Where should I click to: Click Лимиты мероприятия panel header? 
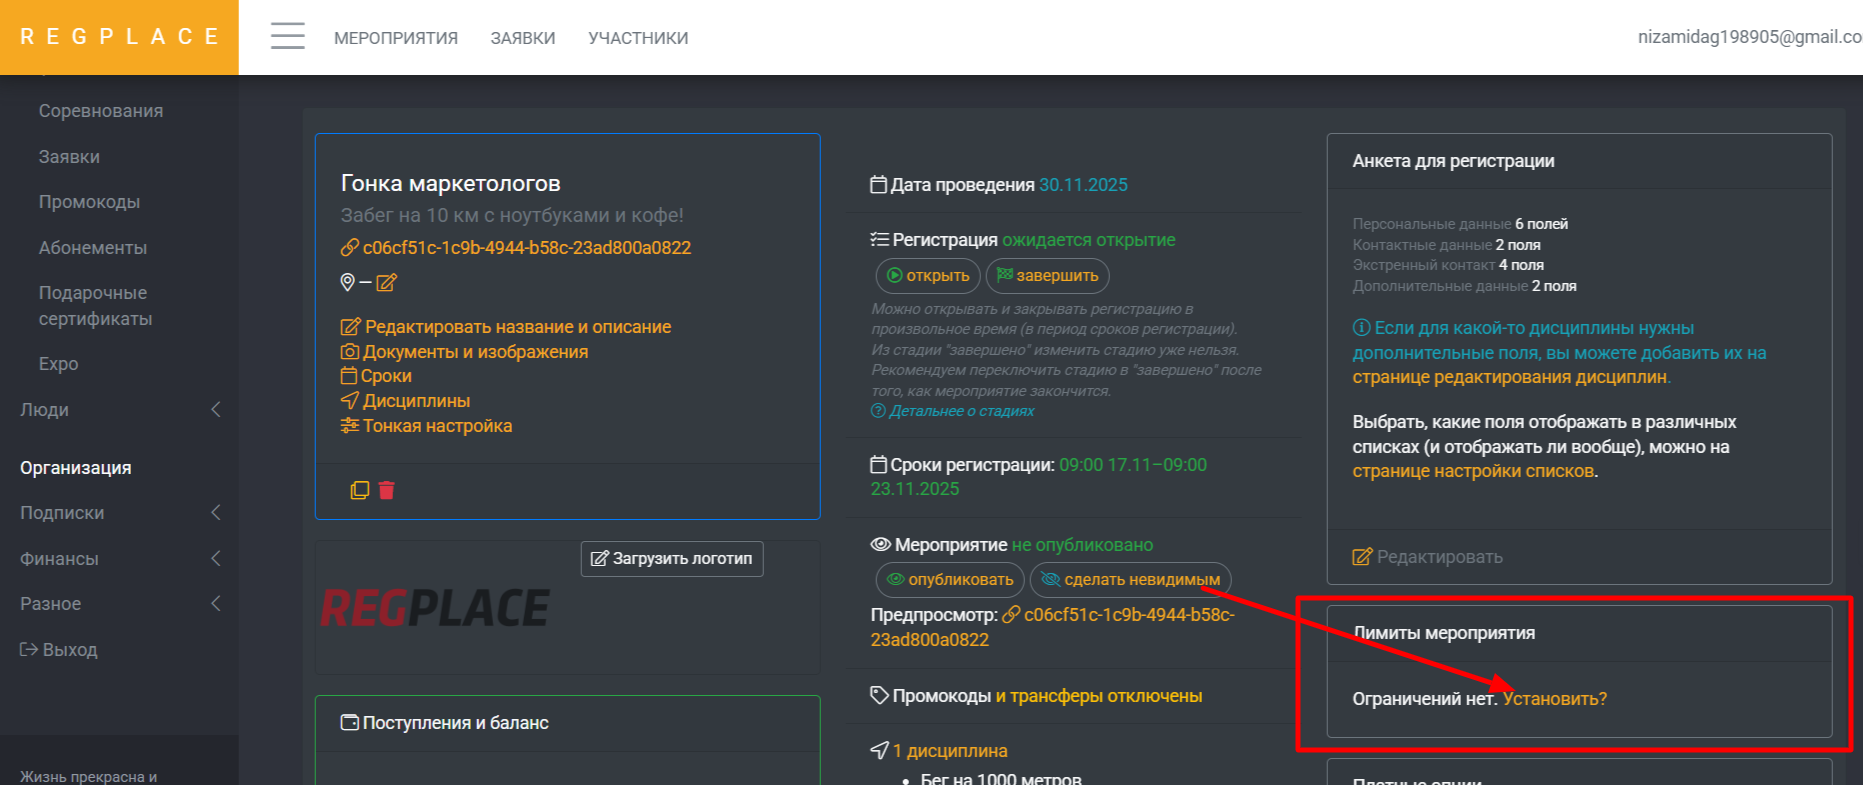tap(1579, 633)
